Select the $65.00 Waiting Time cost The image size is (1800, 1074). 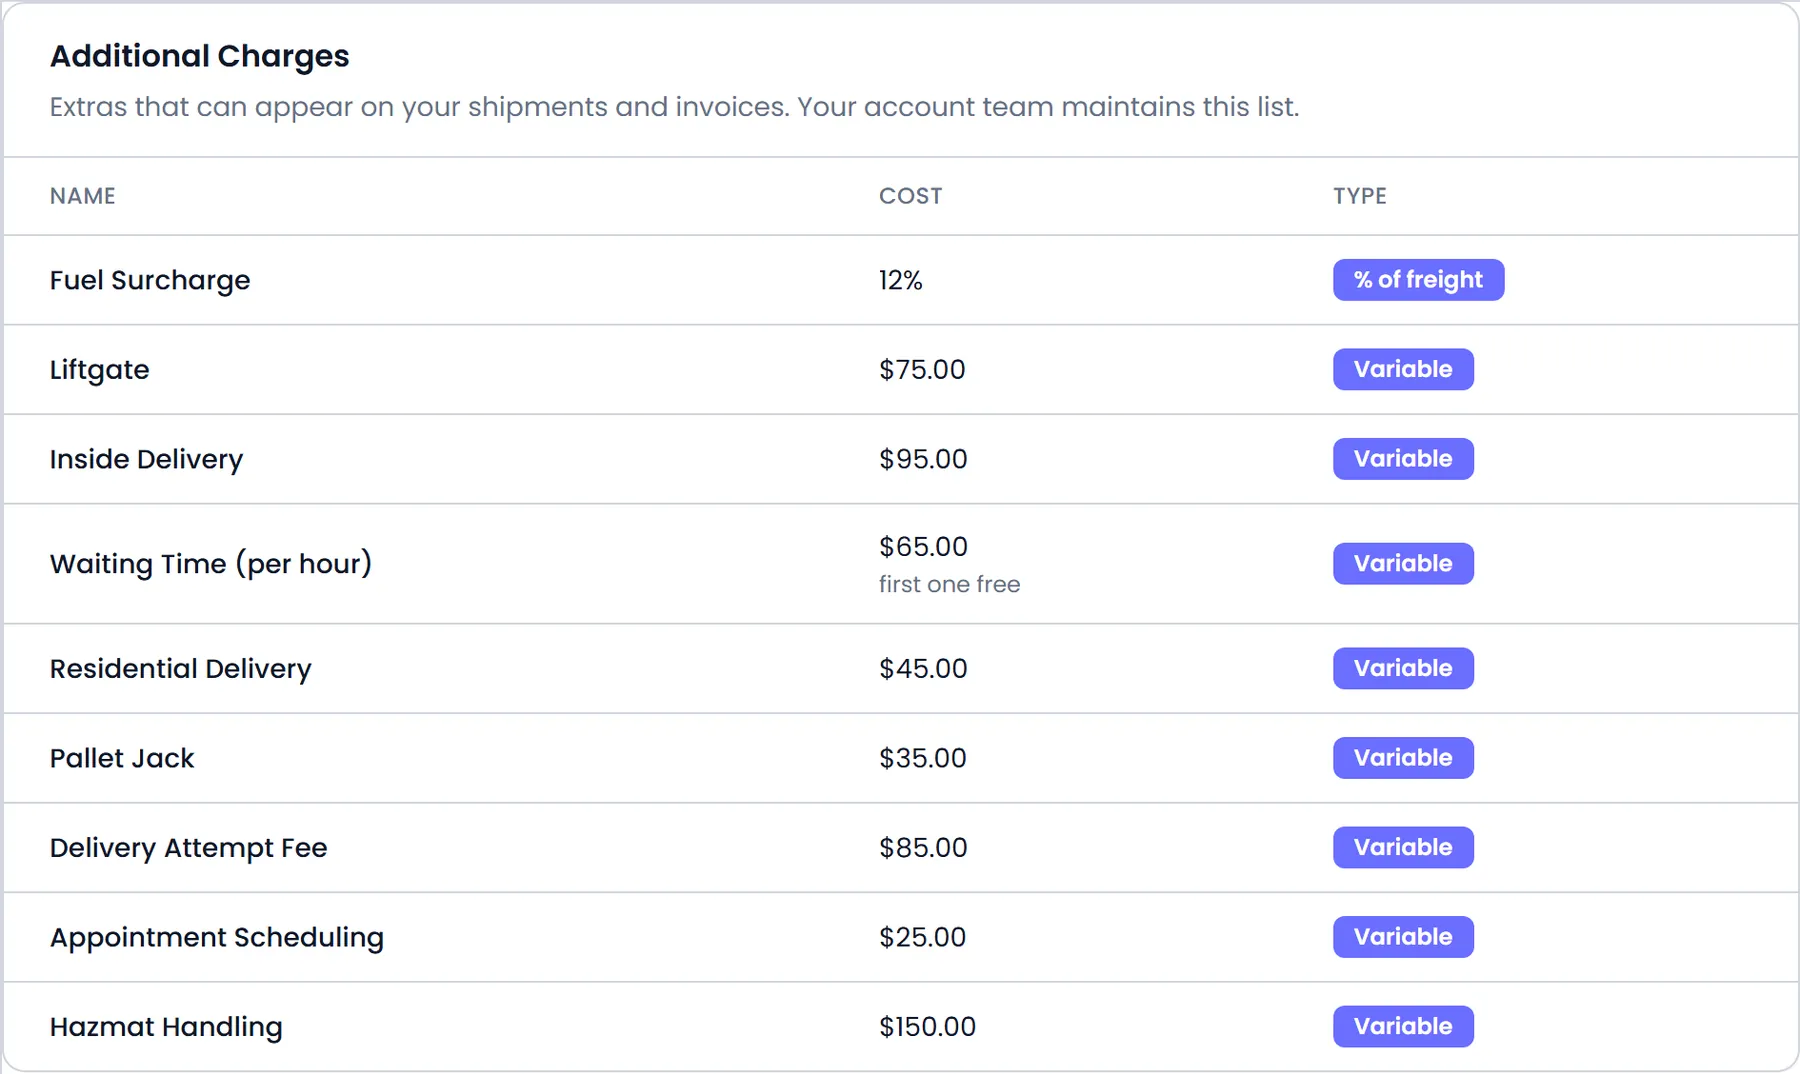click(x=923, y=546)
